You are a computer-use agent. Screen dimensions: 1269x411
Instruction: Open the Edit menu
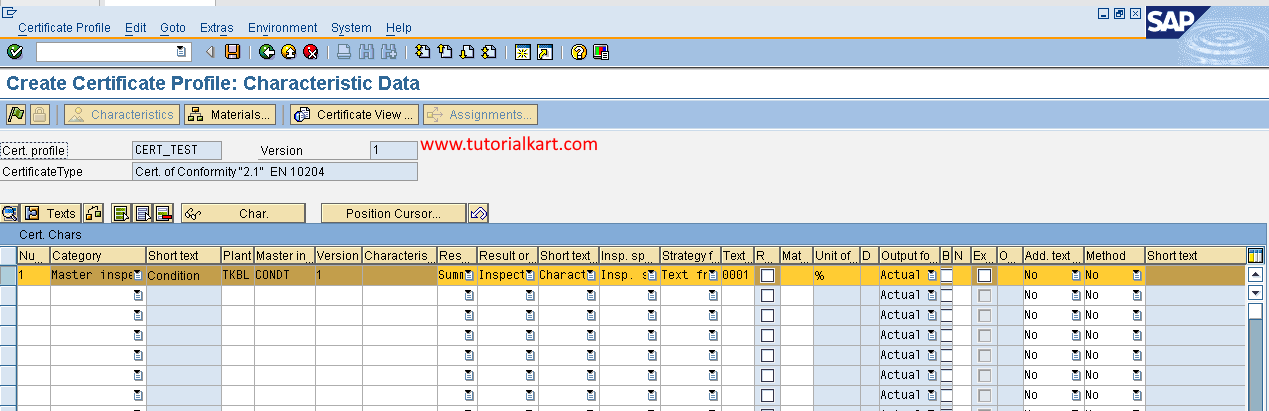point(136,28)
